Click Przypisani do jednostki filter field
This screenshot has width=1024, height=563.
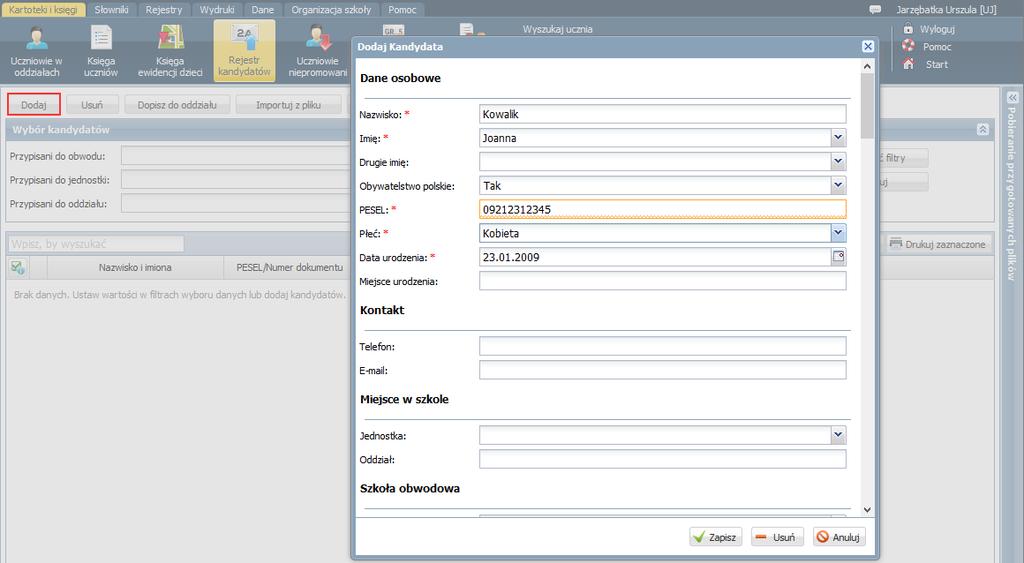(x=235, y=180)
